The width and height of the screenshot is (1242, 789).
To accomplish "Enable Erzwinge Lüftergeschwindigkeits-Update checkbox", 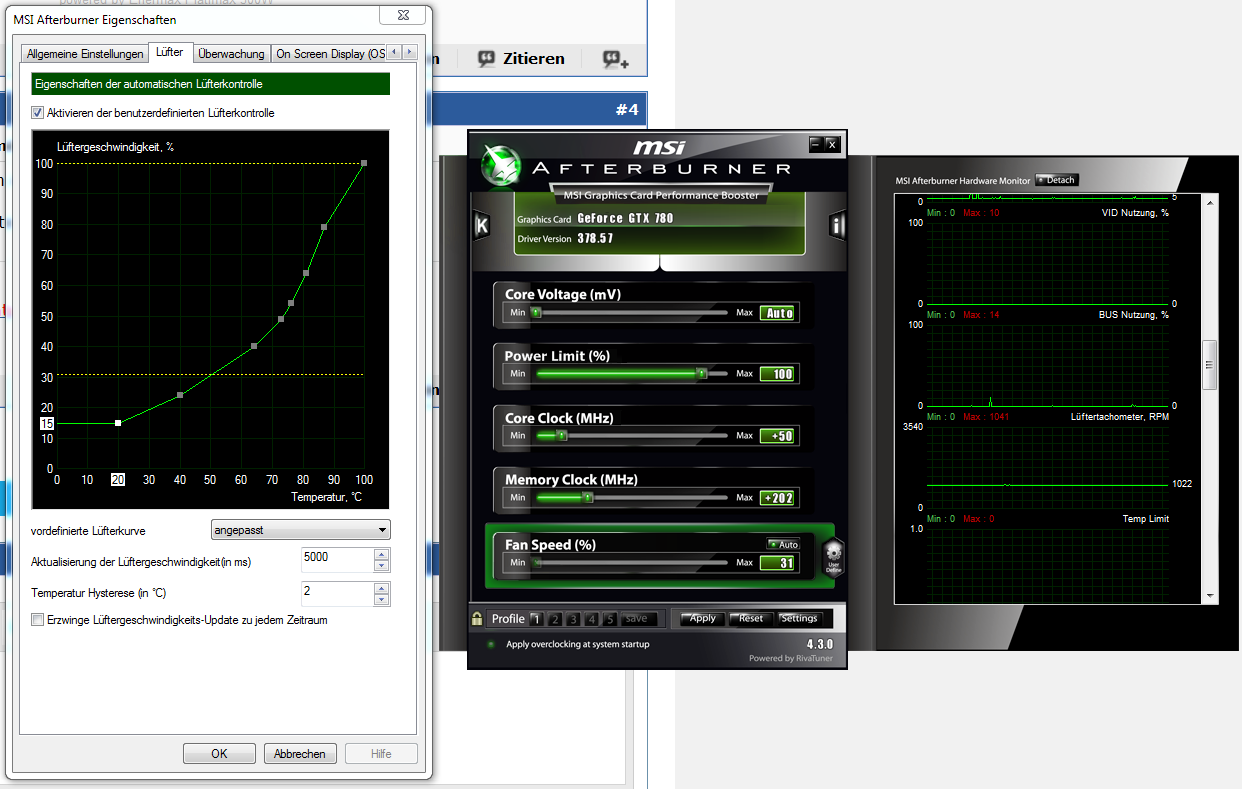I will click(38, 620).
